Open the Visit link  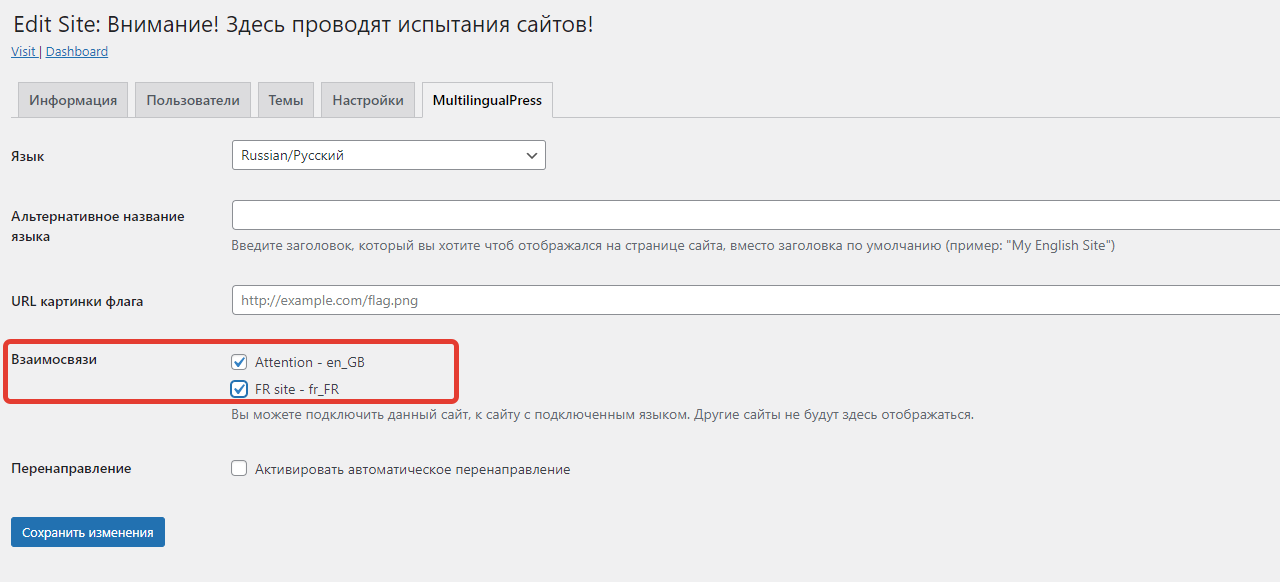pos(23,52)
